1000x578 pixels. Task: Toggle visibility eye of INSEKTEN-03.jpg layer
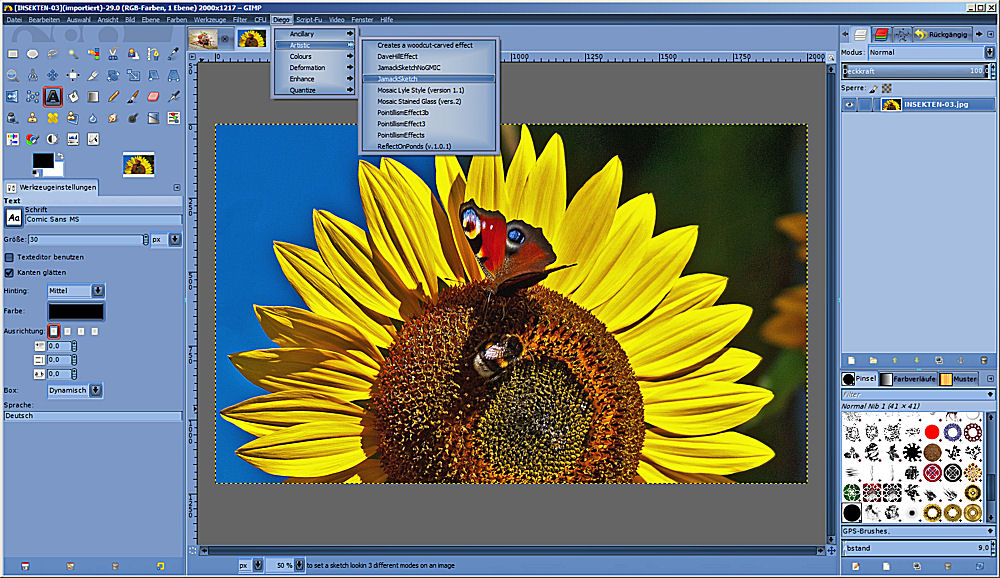(x=849, y=105)
